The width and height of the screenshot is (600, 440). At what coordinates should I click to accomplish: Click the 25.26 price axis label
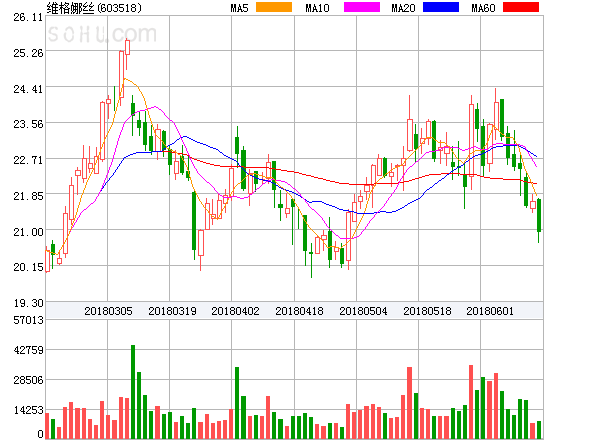coord(28,53)
